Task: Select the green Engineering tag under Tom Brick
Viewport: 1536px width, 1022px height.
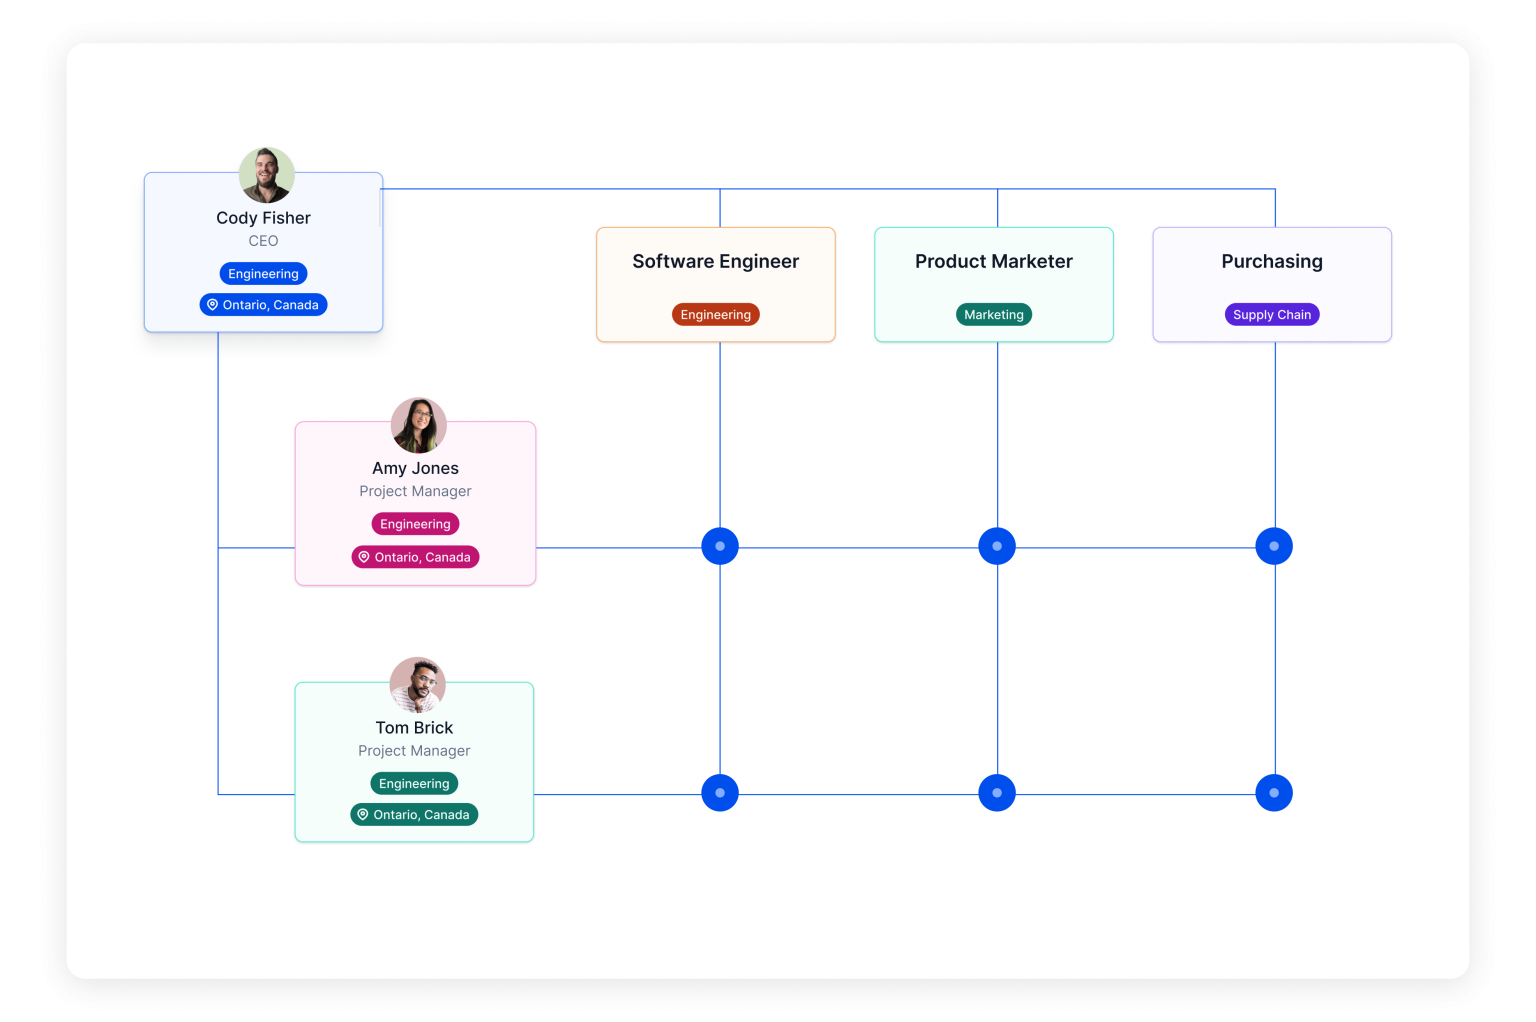Action: click(414, 784)
